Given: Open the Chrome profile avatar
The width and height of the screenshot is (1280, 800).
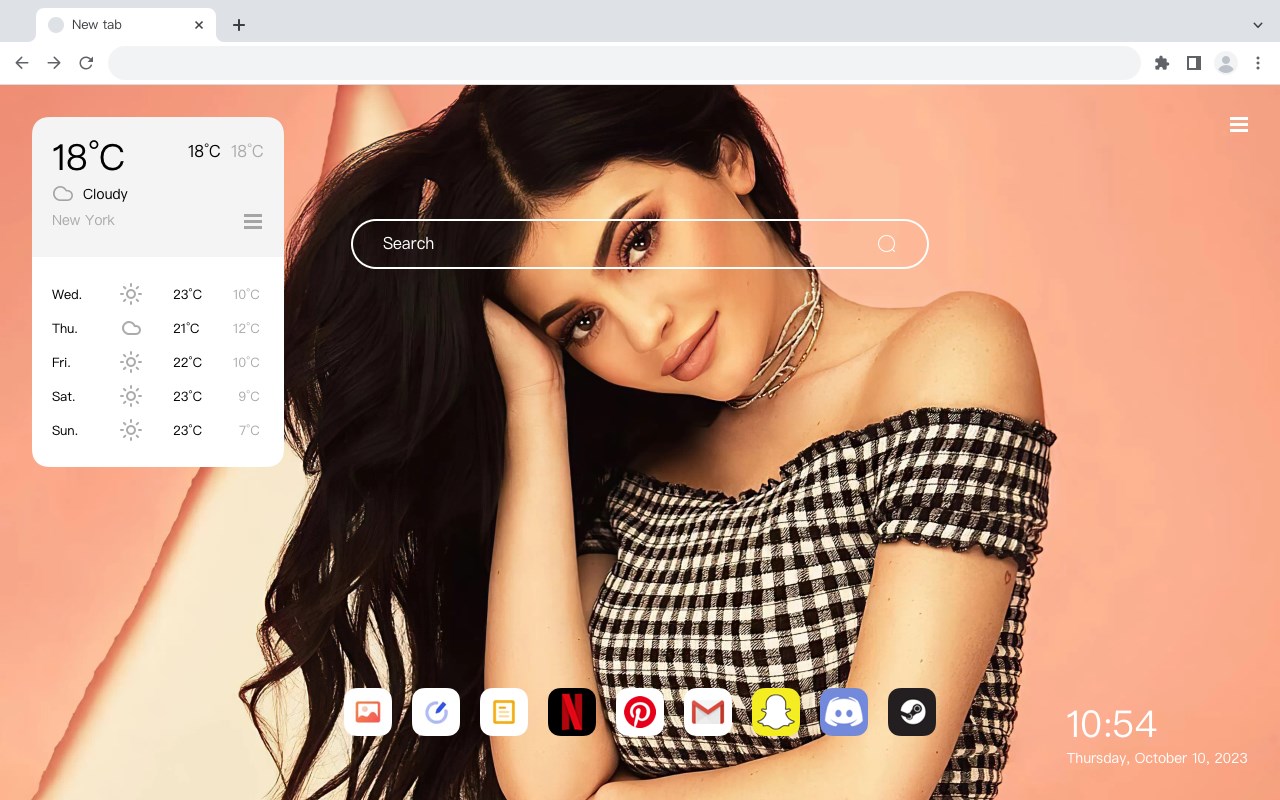Looking at the screenshot, I should click(1226, 63).
